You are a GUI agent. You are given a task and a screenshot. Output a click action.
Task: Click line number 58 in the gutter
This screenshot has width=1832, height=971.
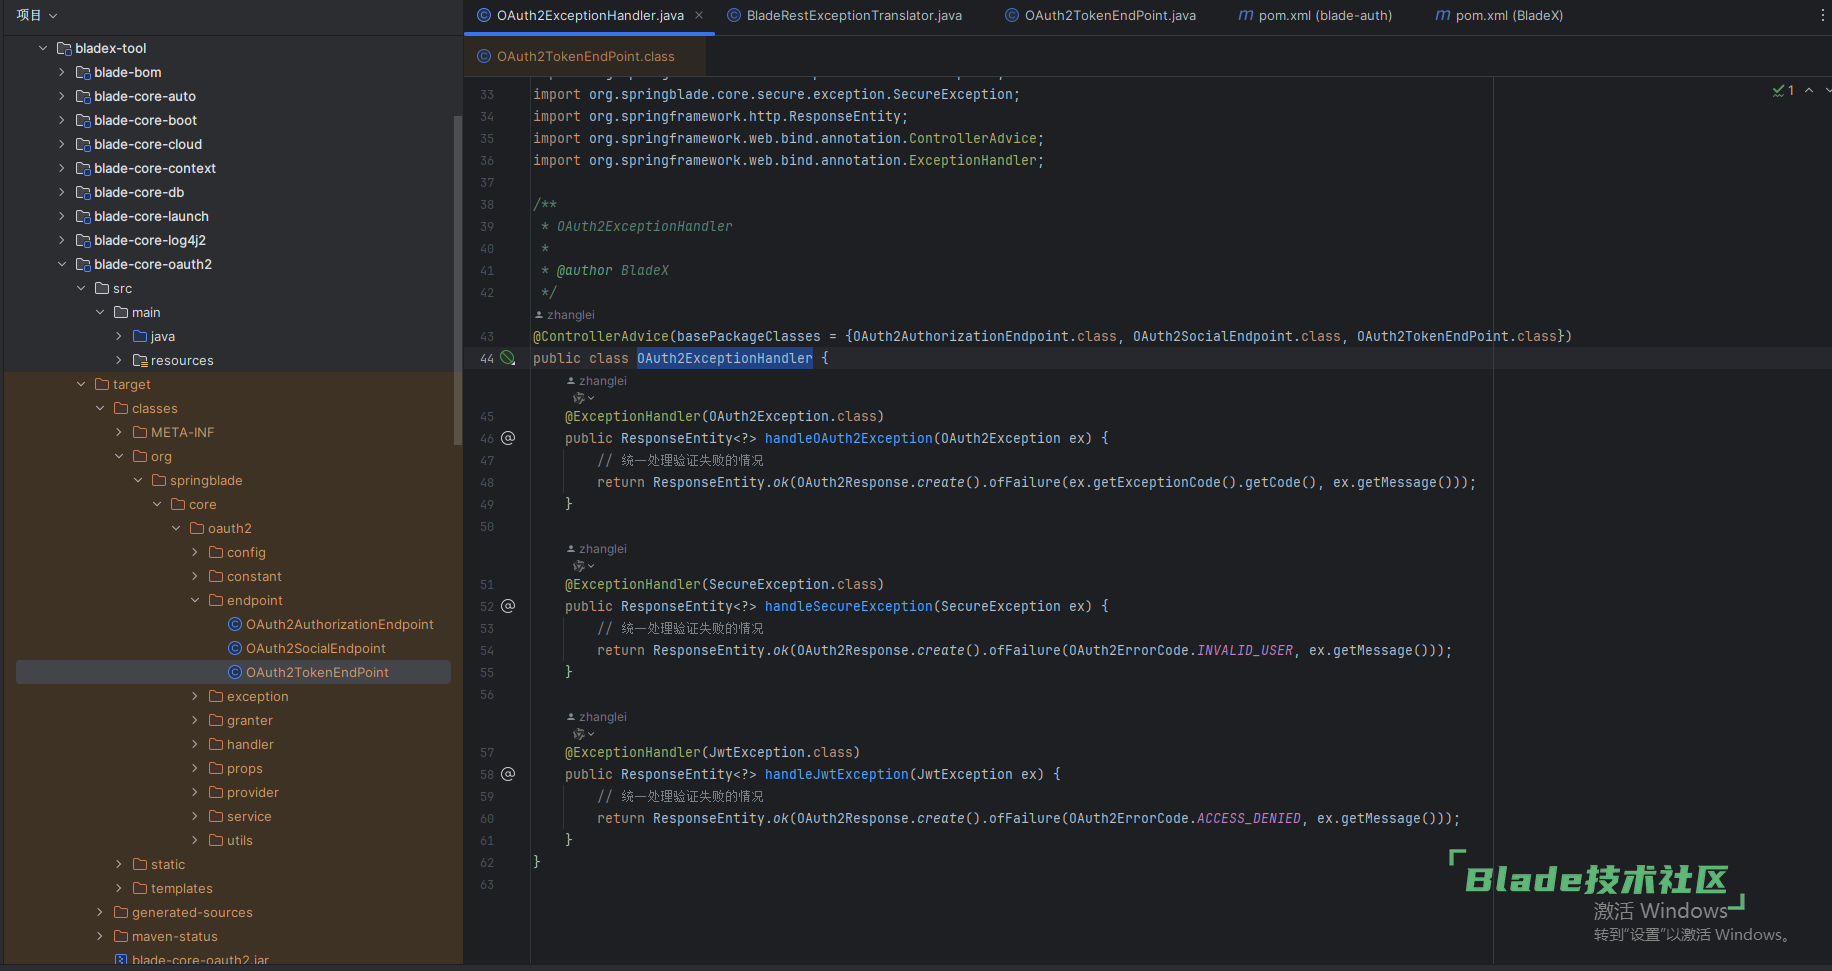tap(487, 774)
